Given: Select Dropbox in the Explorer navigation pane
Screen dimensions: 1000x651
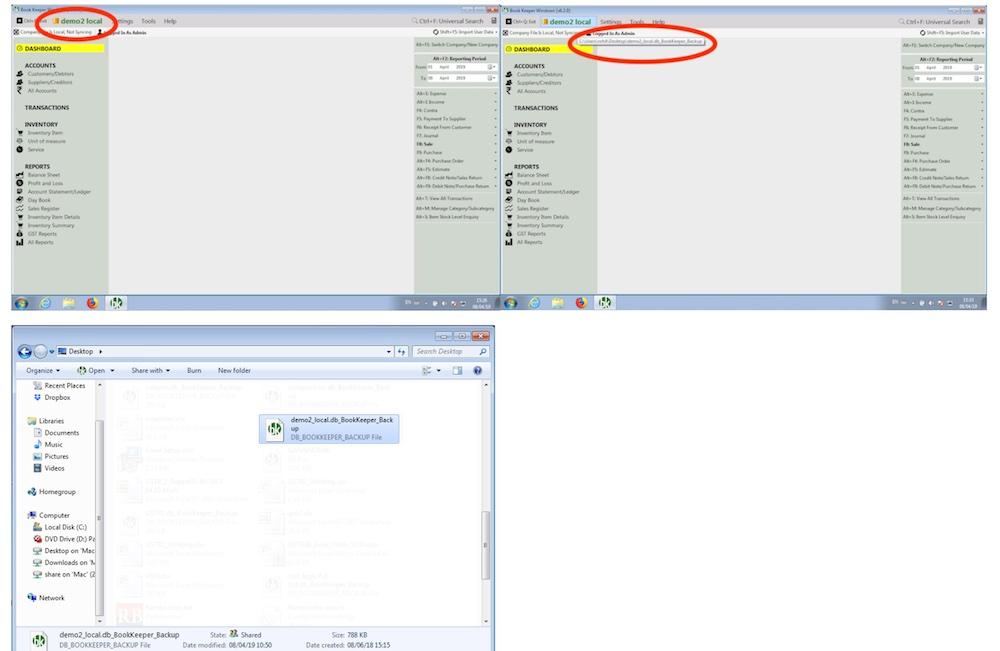Looking at the screenshot, I should 57,397.
